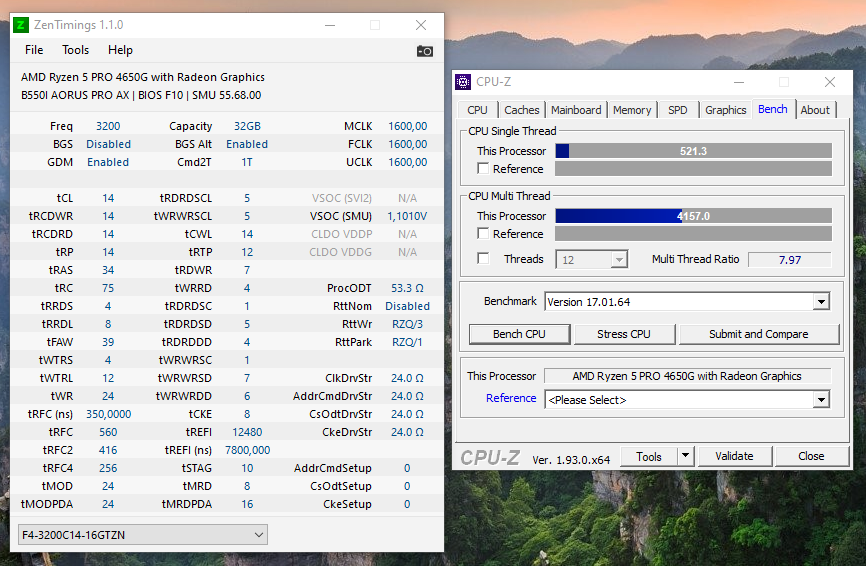Open the F4-3200C14-16GTZN module dropdown
Image resolution: width=866 pixels, height=566 pixels.
143,535
